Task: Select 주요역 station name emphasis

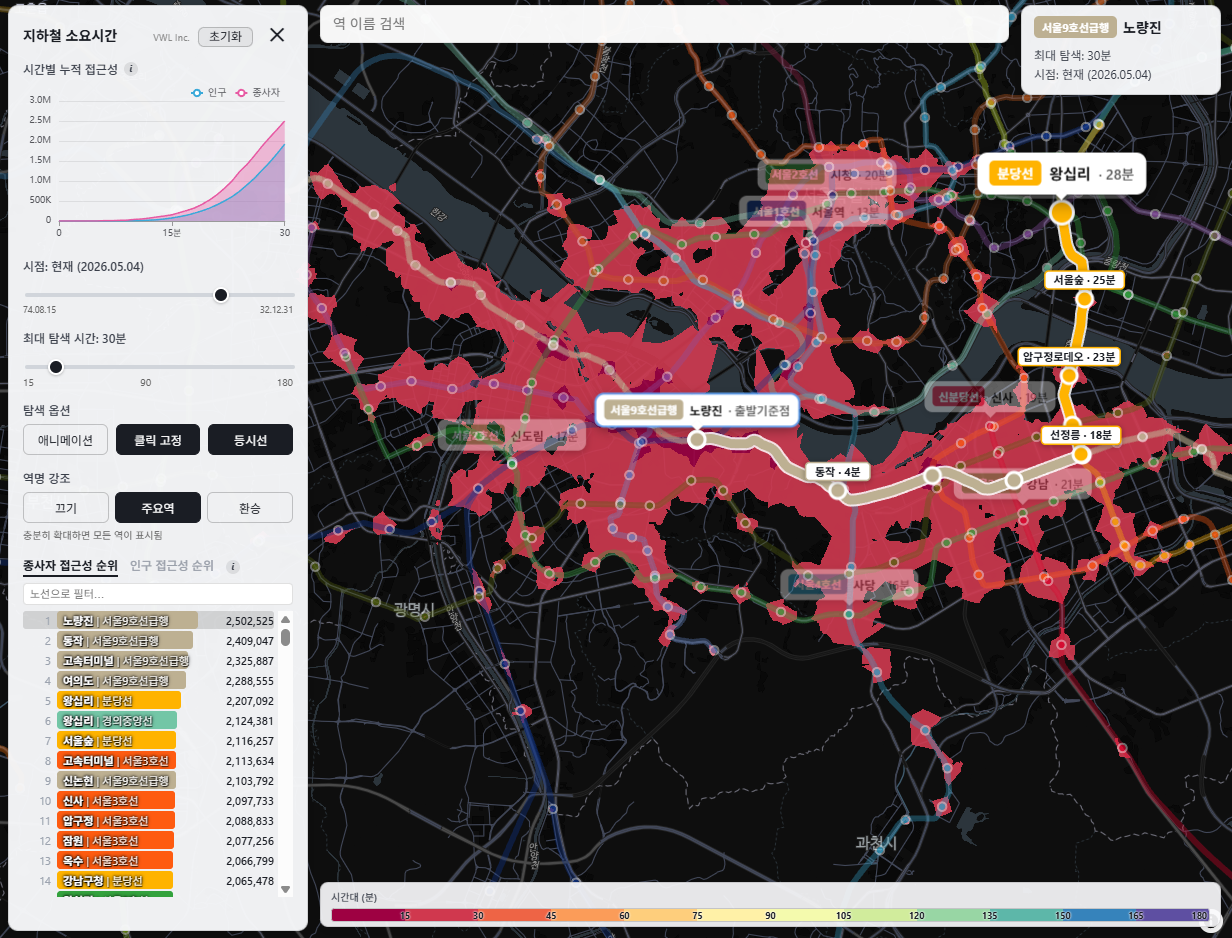Action: click(x=158, y=508)
